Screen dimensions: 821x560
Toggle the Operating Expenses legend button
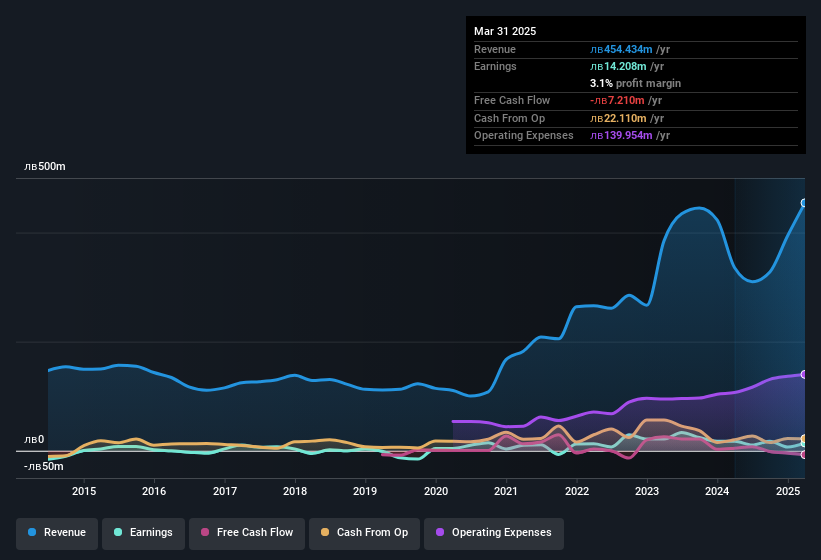[x=494, y=533]
